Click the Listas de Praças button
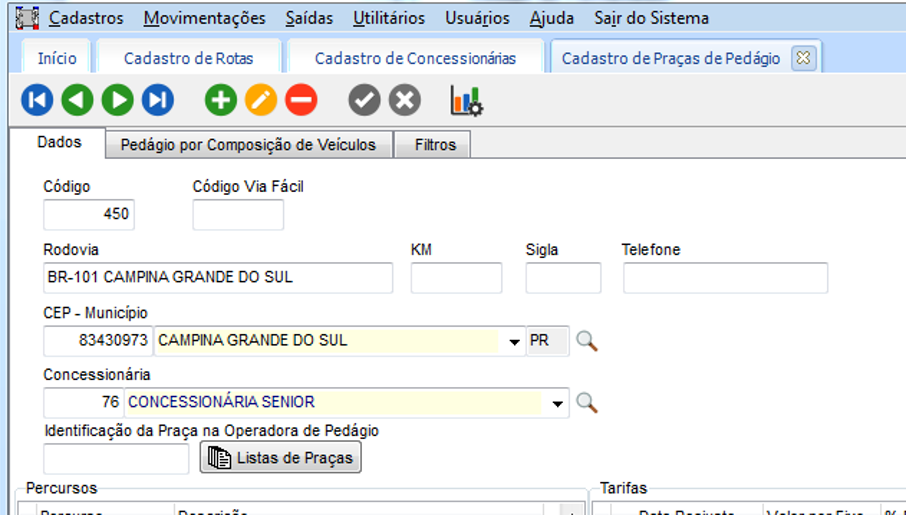Image resolution: width=907 pixels, height=517 pixels. click(281, 458)
